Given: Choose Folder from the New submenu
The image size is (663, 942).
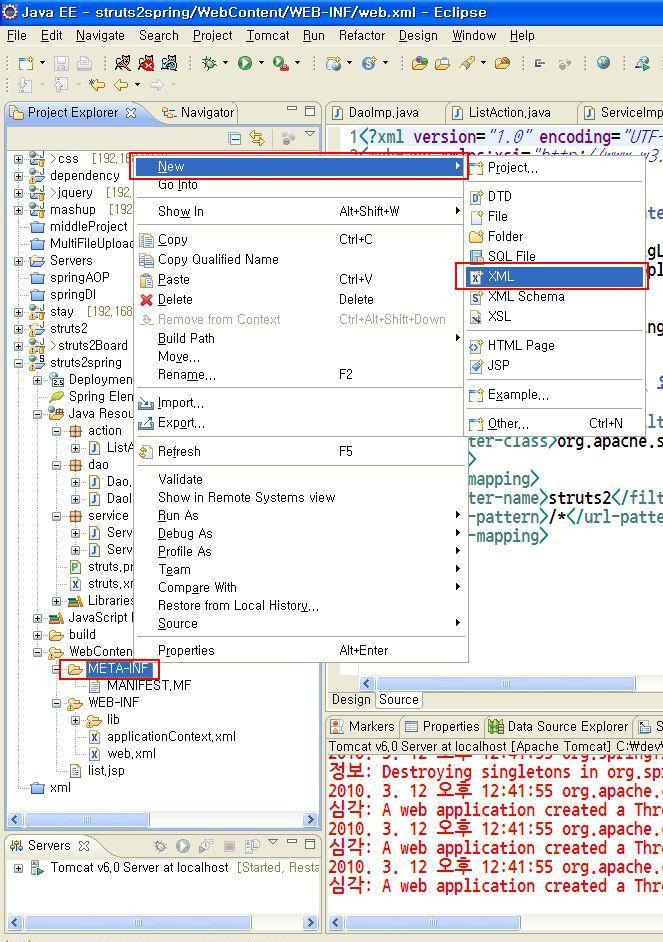Looking at the screenshot, I should 556,236.
